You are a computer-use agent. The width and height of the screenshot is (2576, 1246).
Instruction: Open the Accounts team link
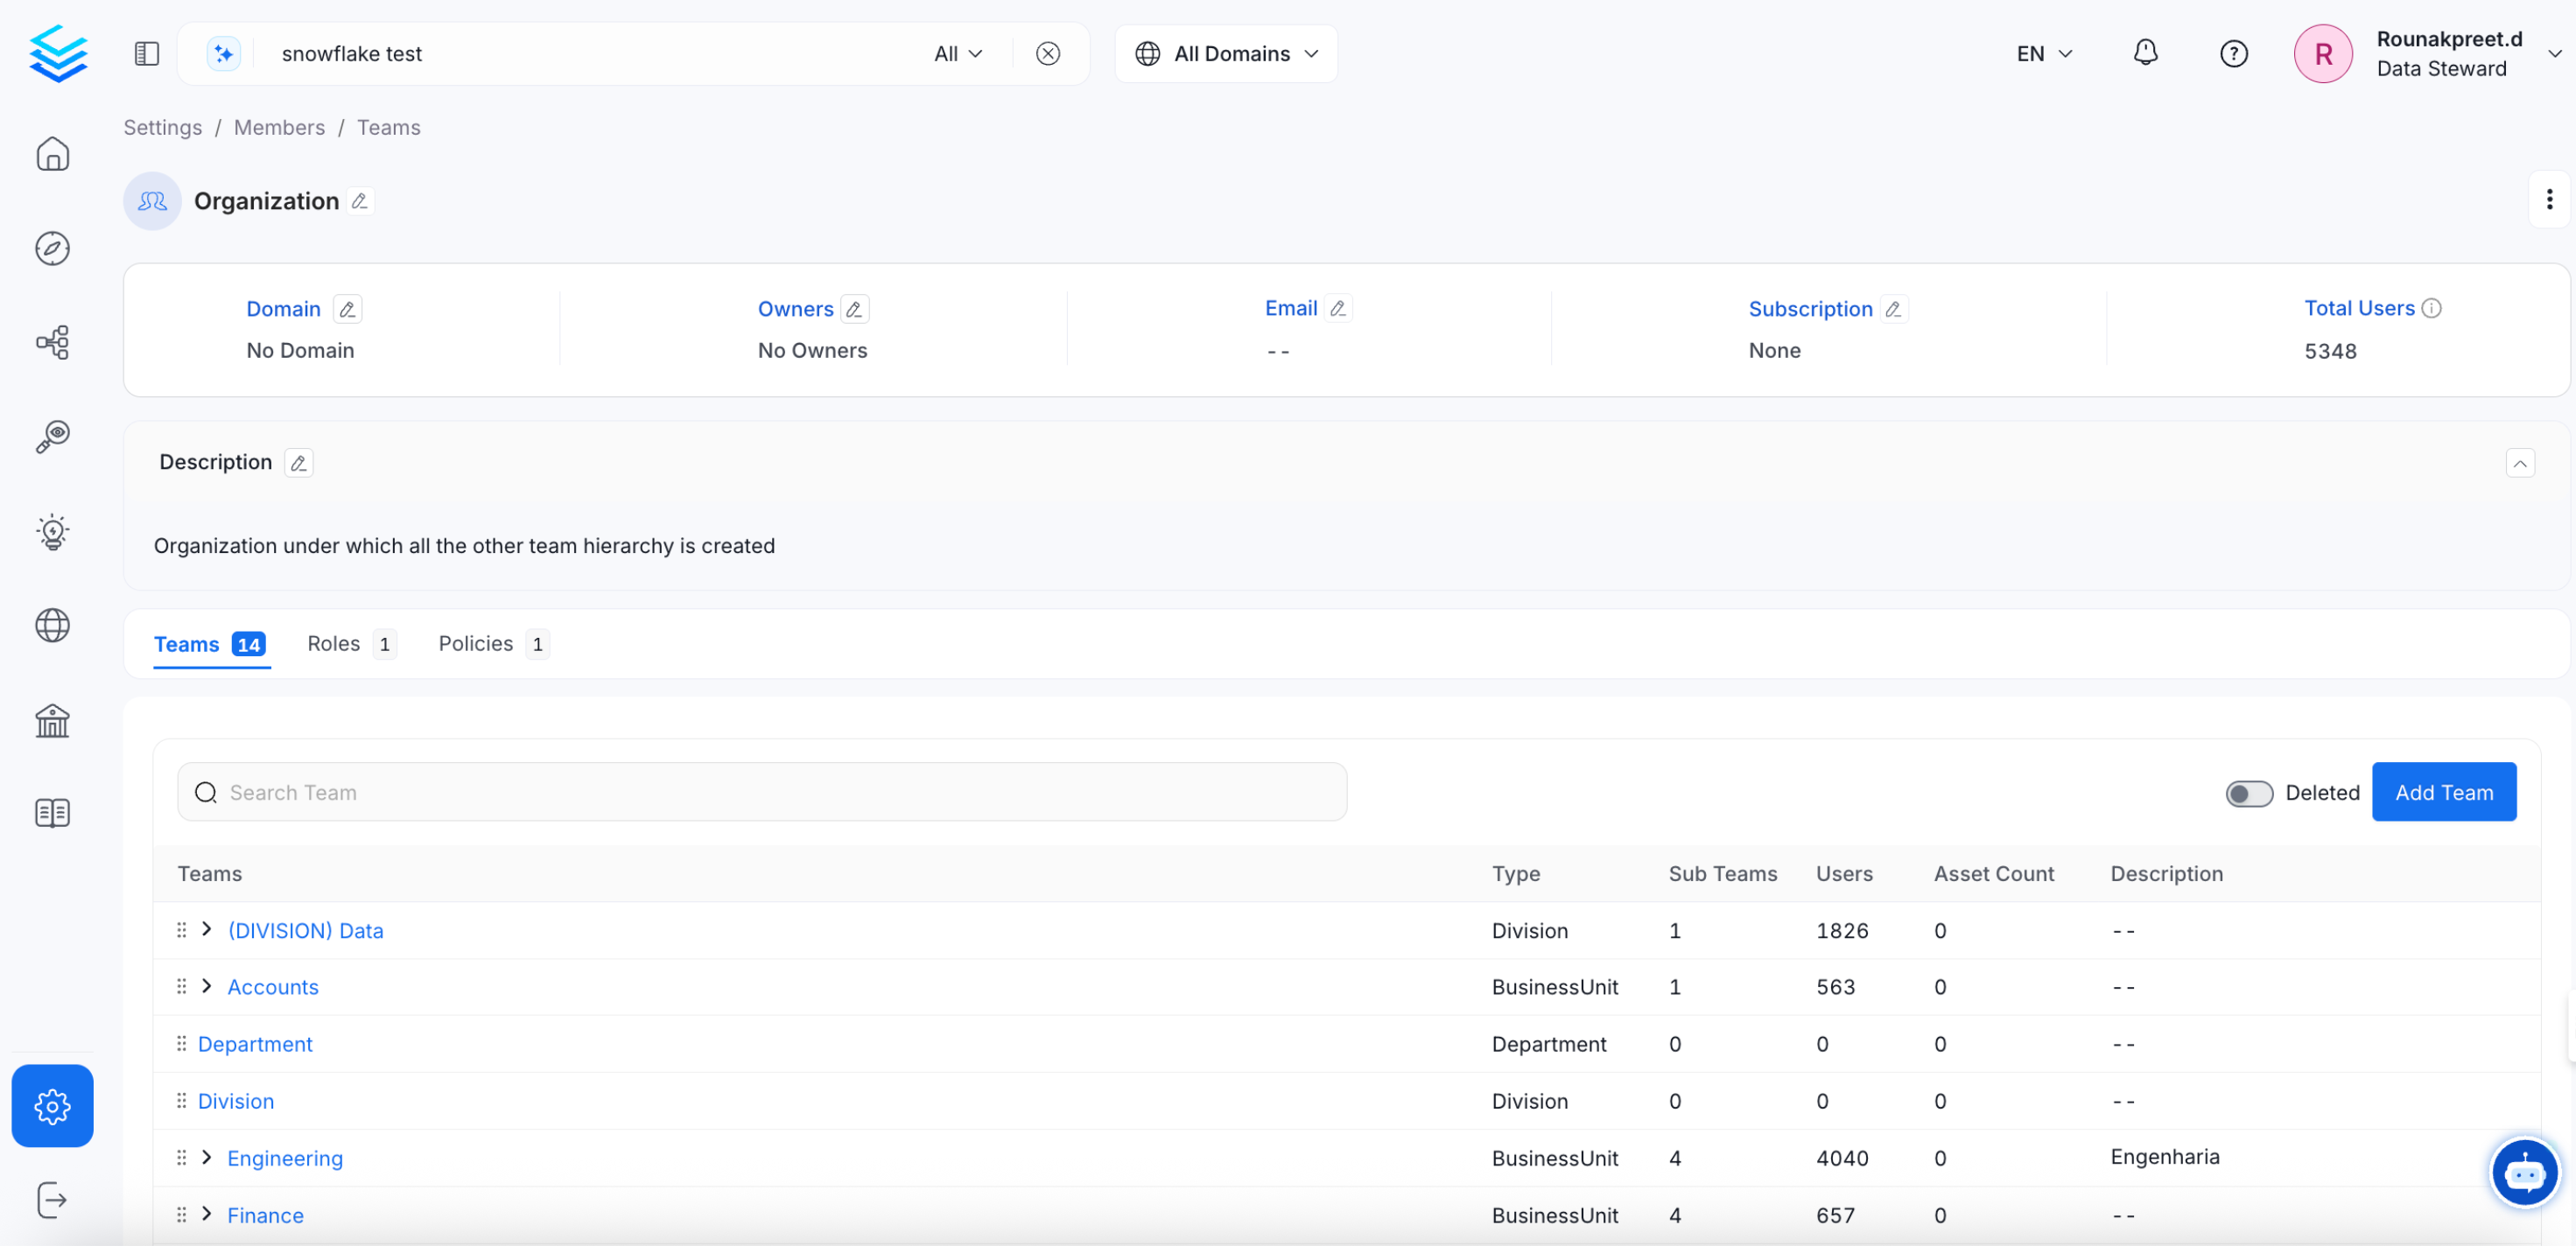(273, 987)
